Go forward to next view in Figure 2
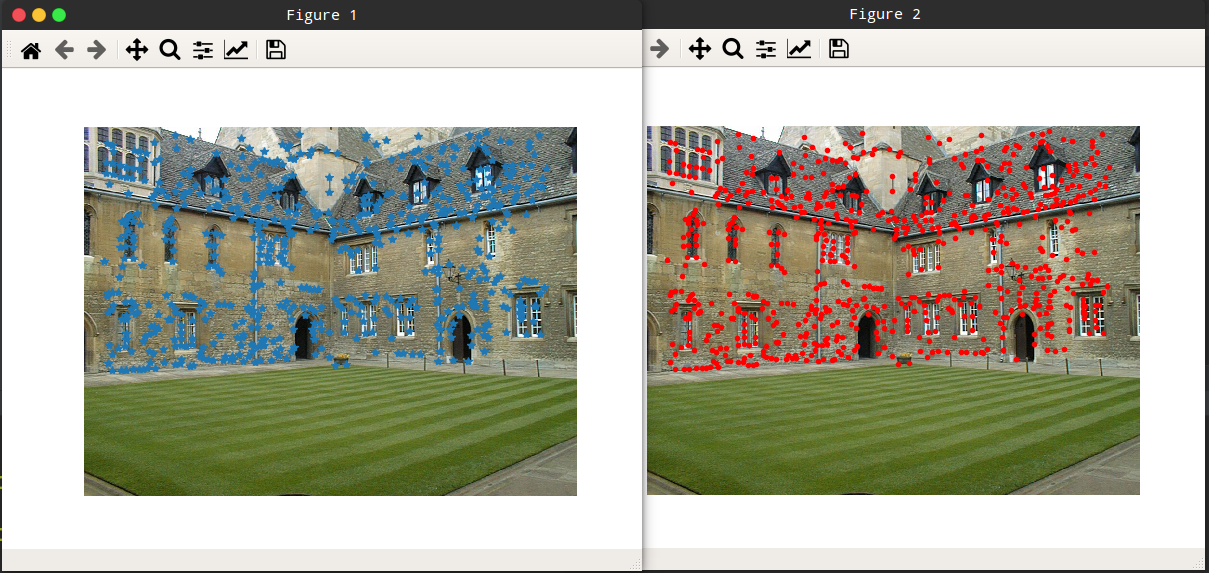This screenshot has width=1209, height=573. pyautogui.click(x=659, y=49)
